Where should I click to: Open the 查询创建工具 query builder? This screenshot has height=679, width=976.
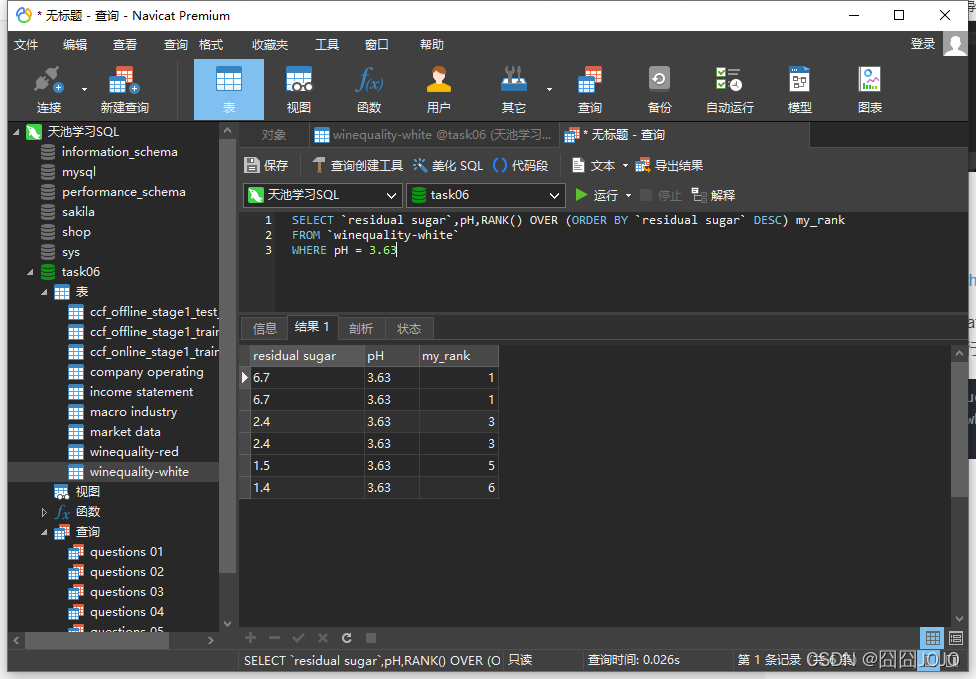pos(358,166)
